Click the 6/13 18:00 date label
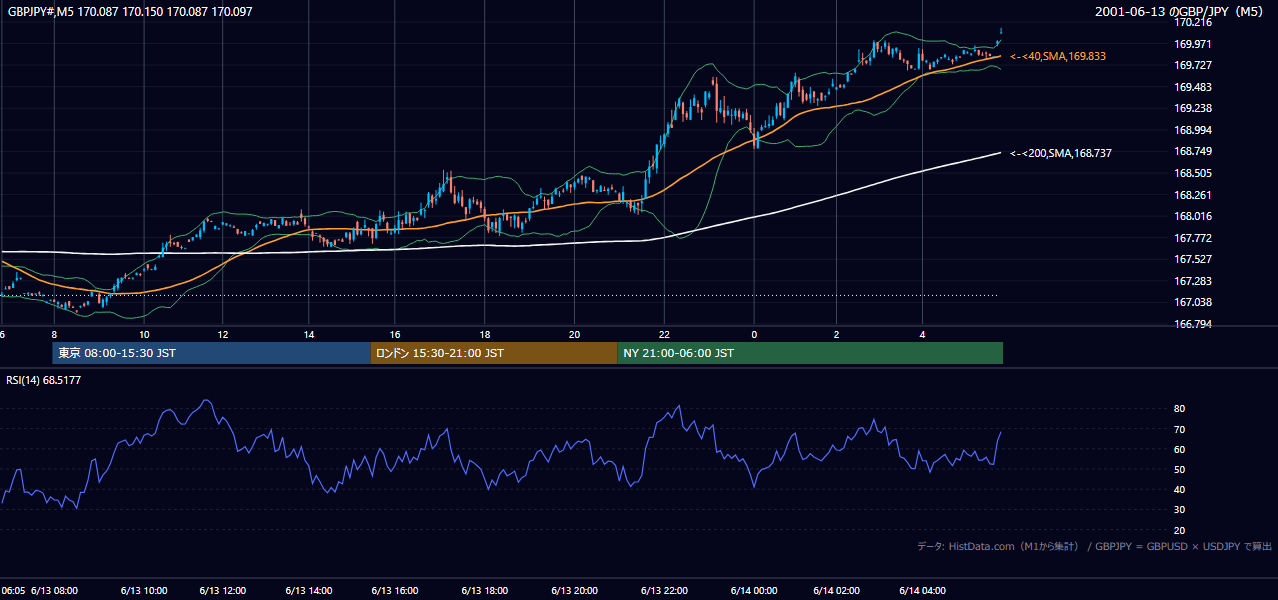1278x600 pixels. pyautogui.click(x=484, y=590)
